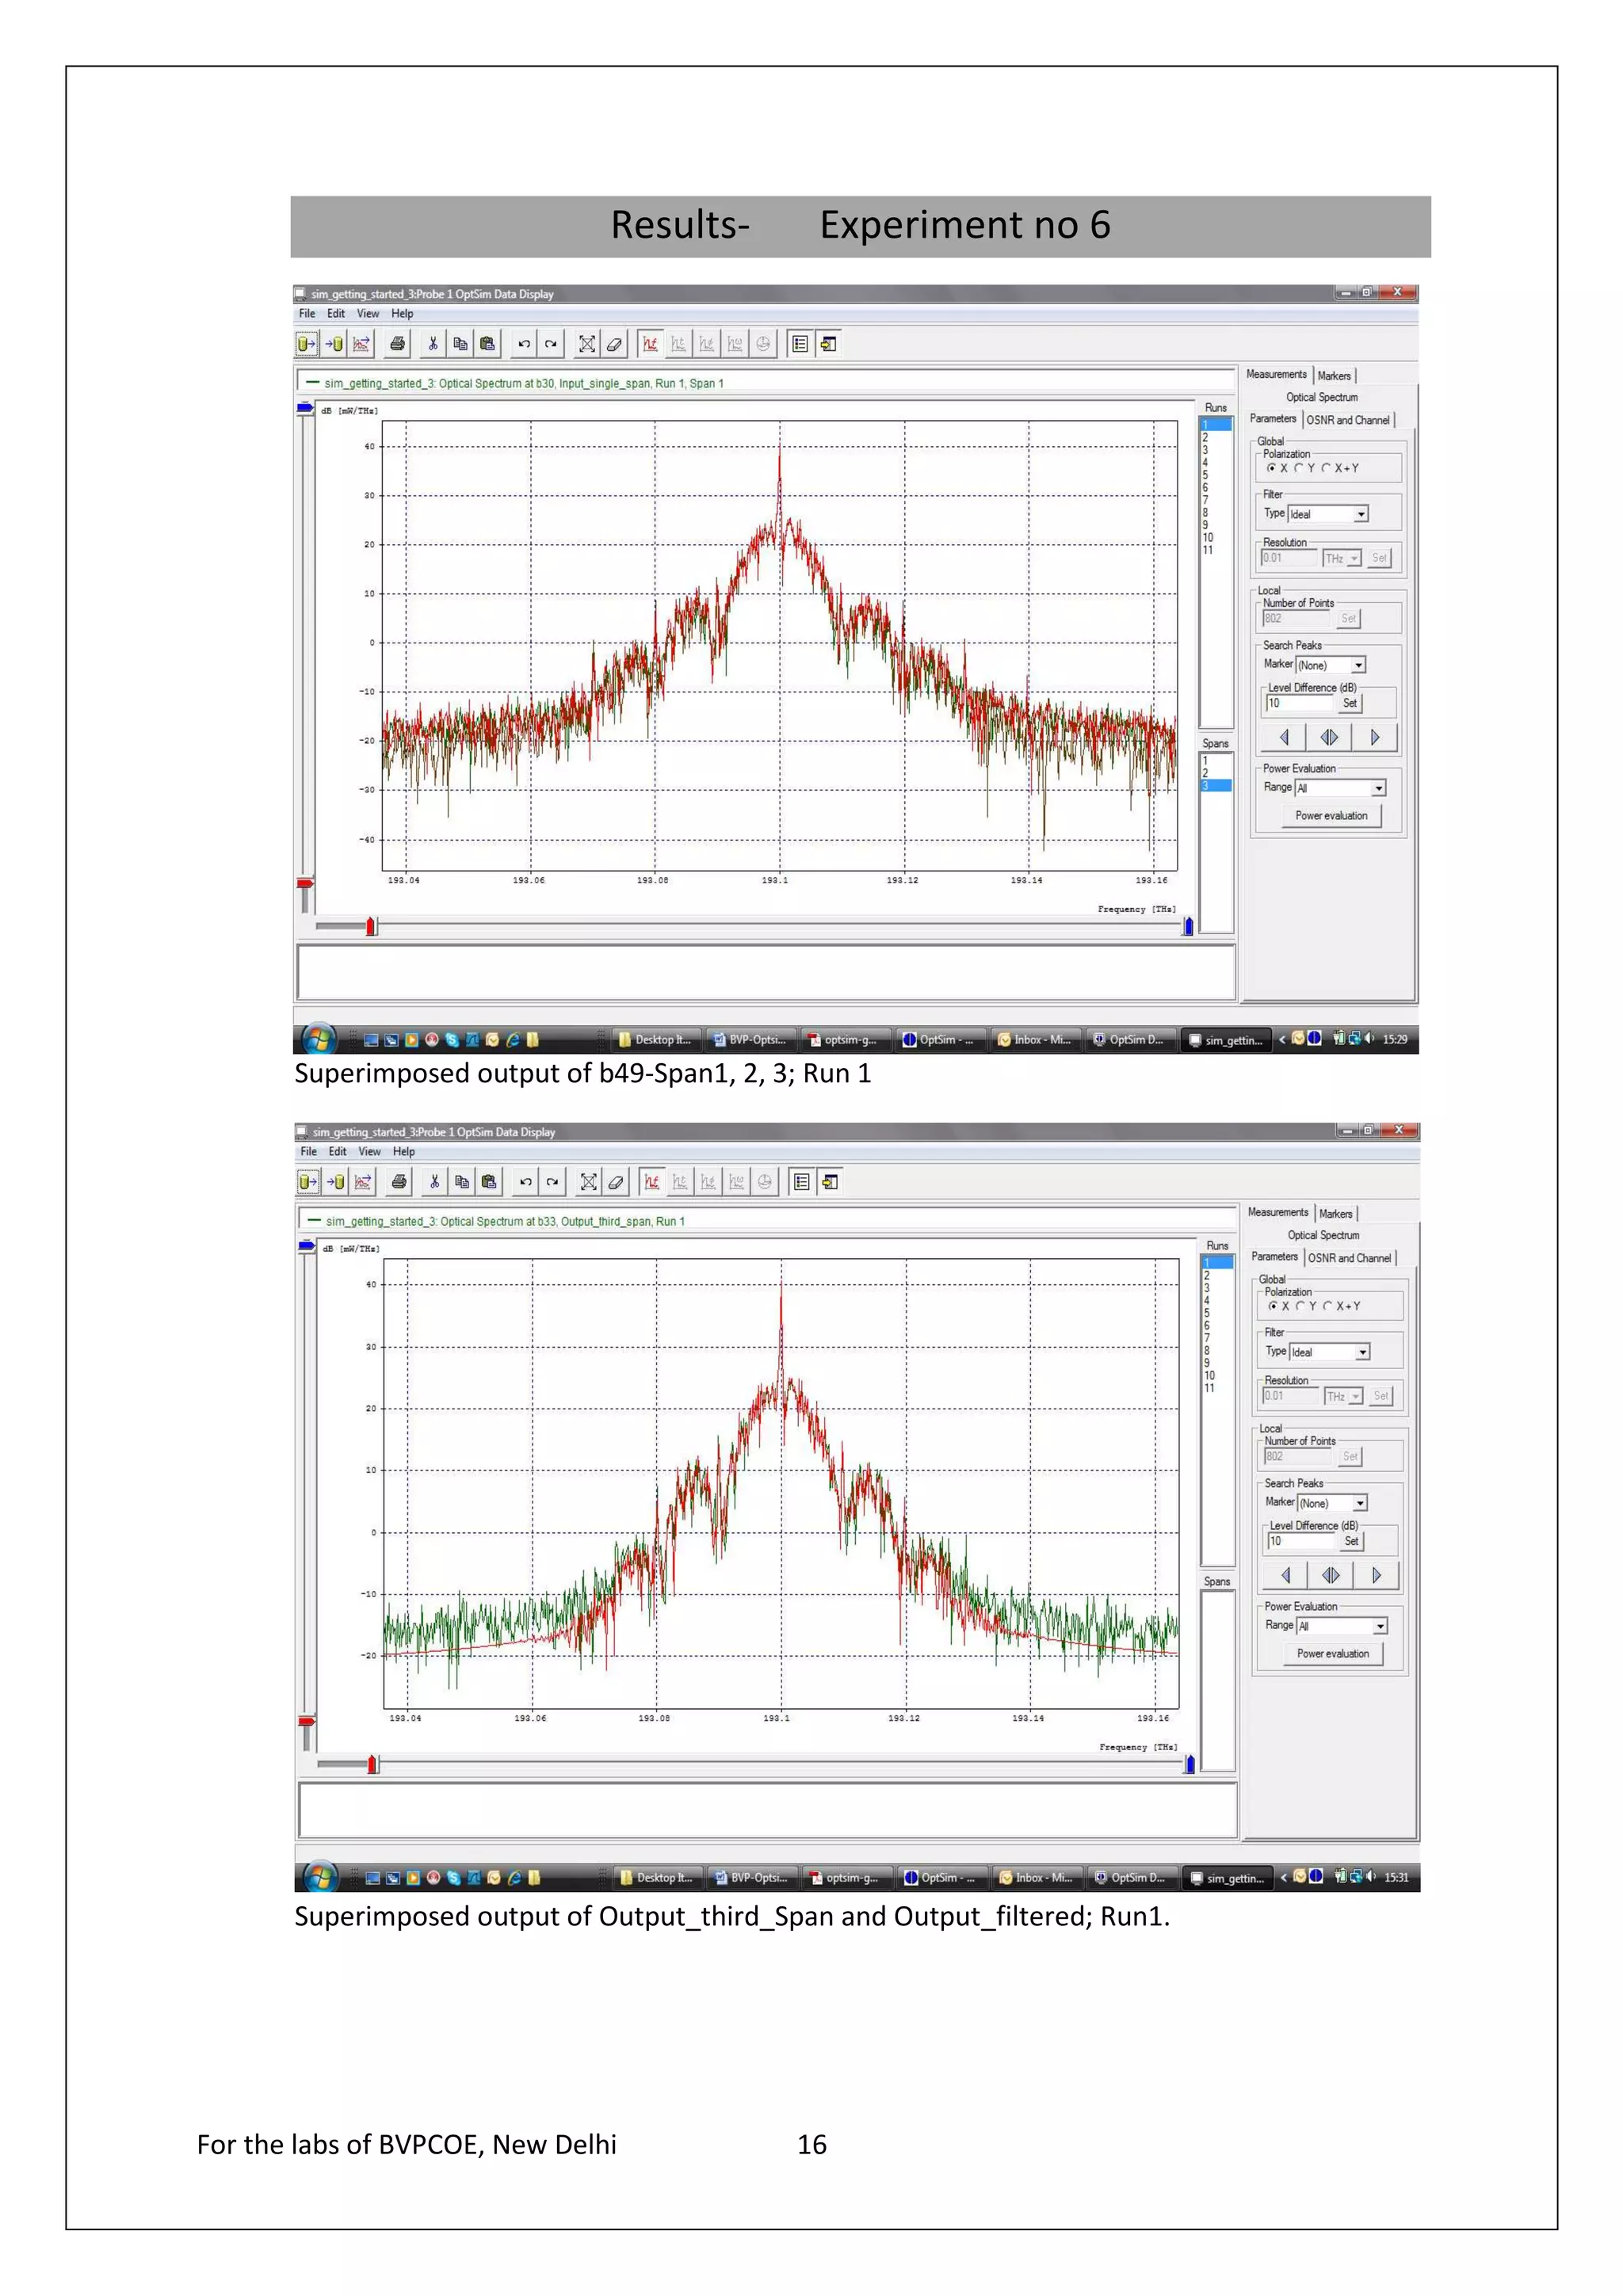Switch to OSNR and Channel tab, Input_single_span window
Viewport: 1623px width, 2296px height.
1348,420
